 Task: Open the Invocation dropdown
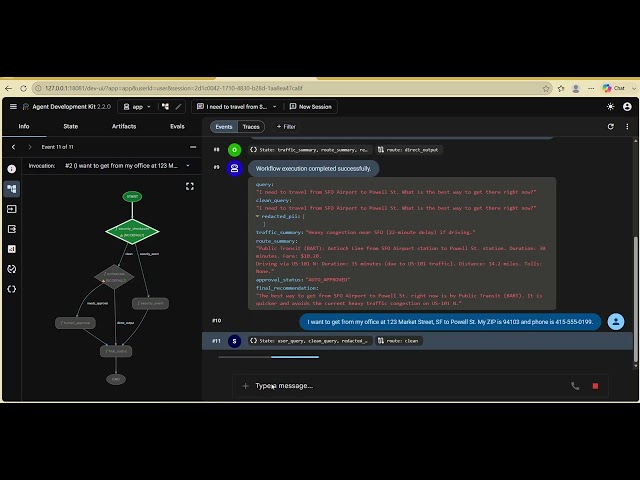tap(127, 166)
